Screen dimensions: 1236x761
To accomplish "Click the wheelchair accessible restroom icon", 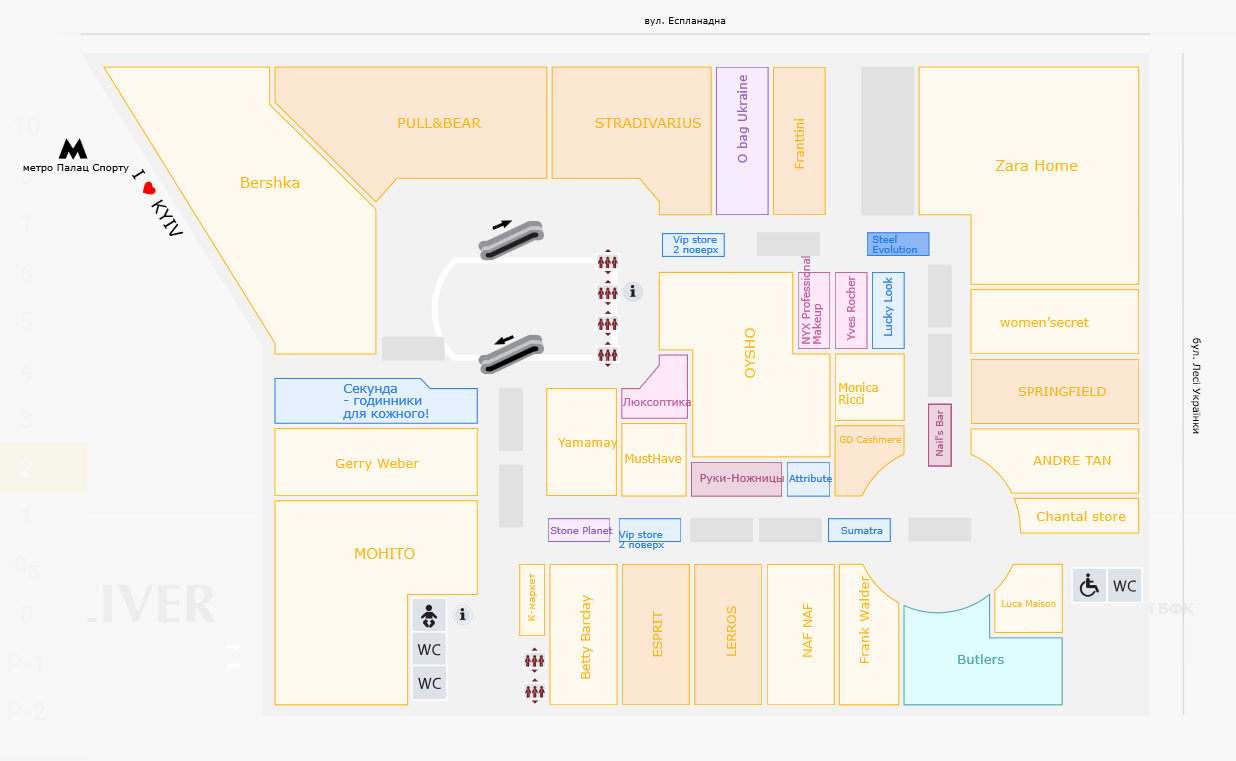I will click(x=1089, y=585).
